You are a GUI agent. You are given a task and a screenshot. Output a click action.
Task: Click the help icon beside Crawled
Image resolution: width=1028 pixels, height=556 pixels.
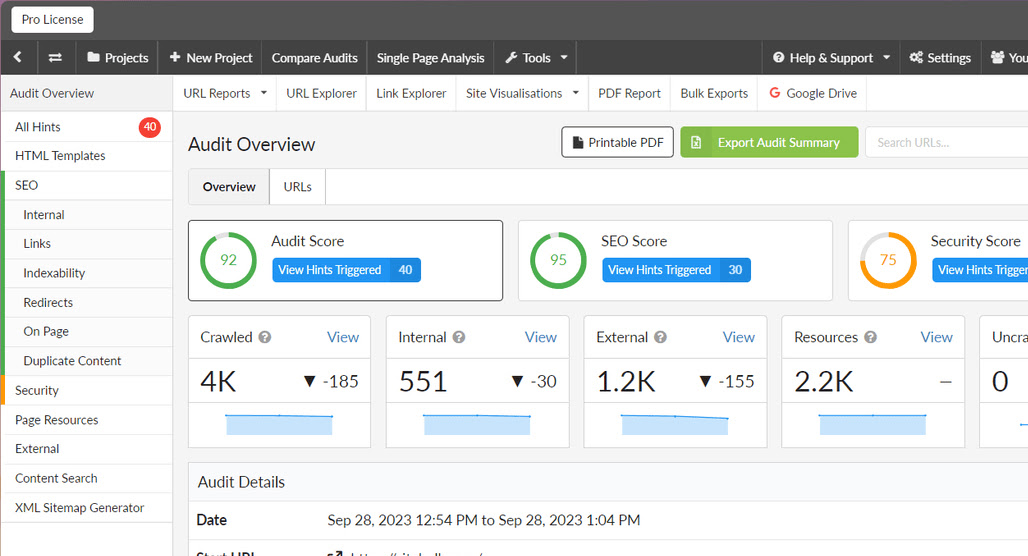click(x=265, y=337)
